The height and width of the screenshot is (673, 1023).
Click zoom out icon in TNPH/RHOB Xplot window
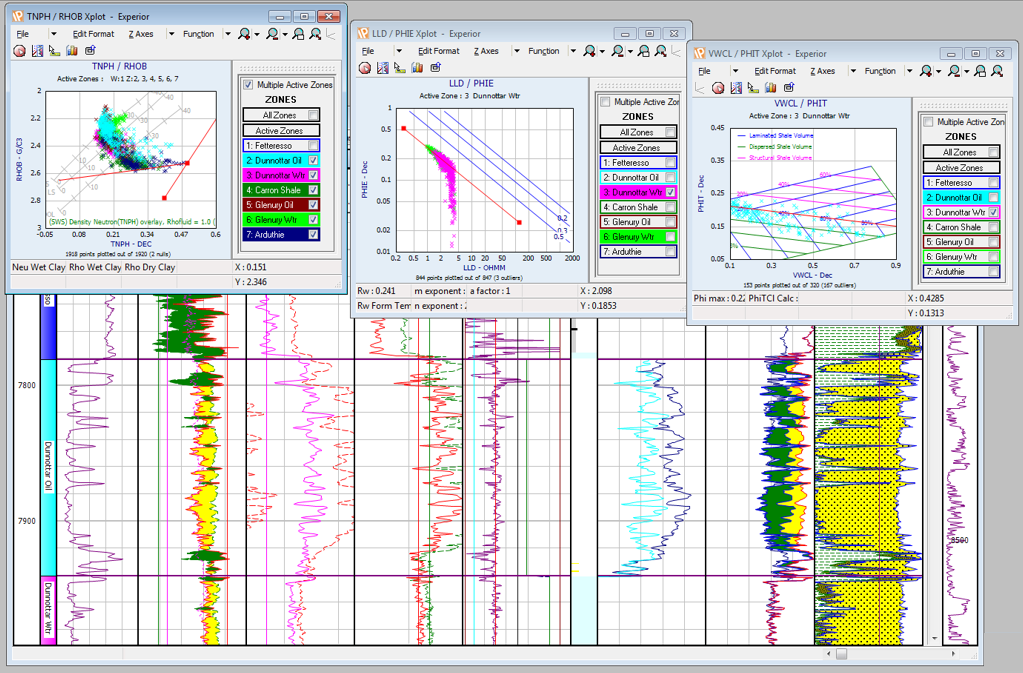click(x=272, y=34)
